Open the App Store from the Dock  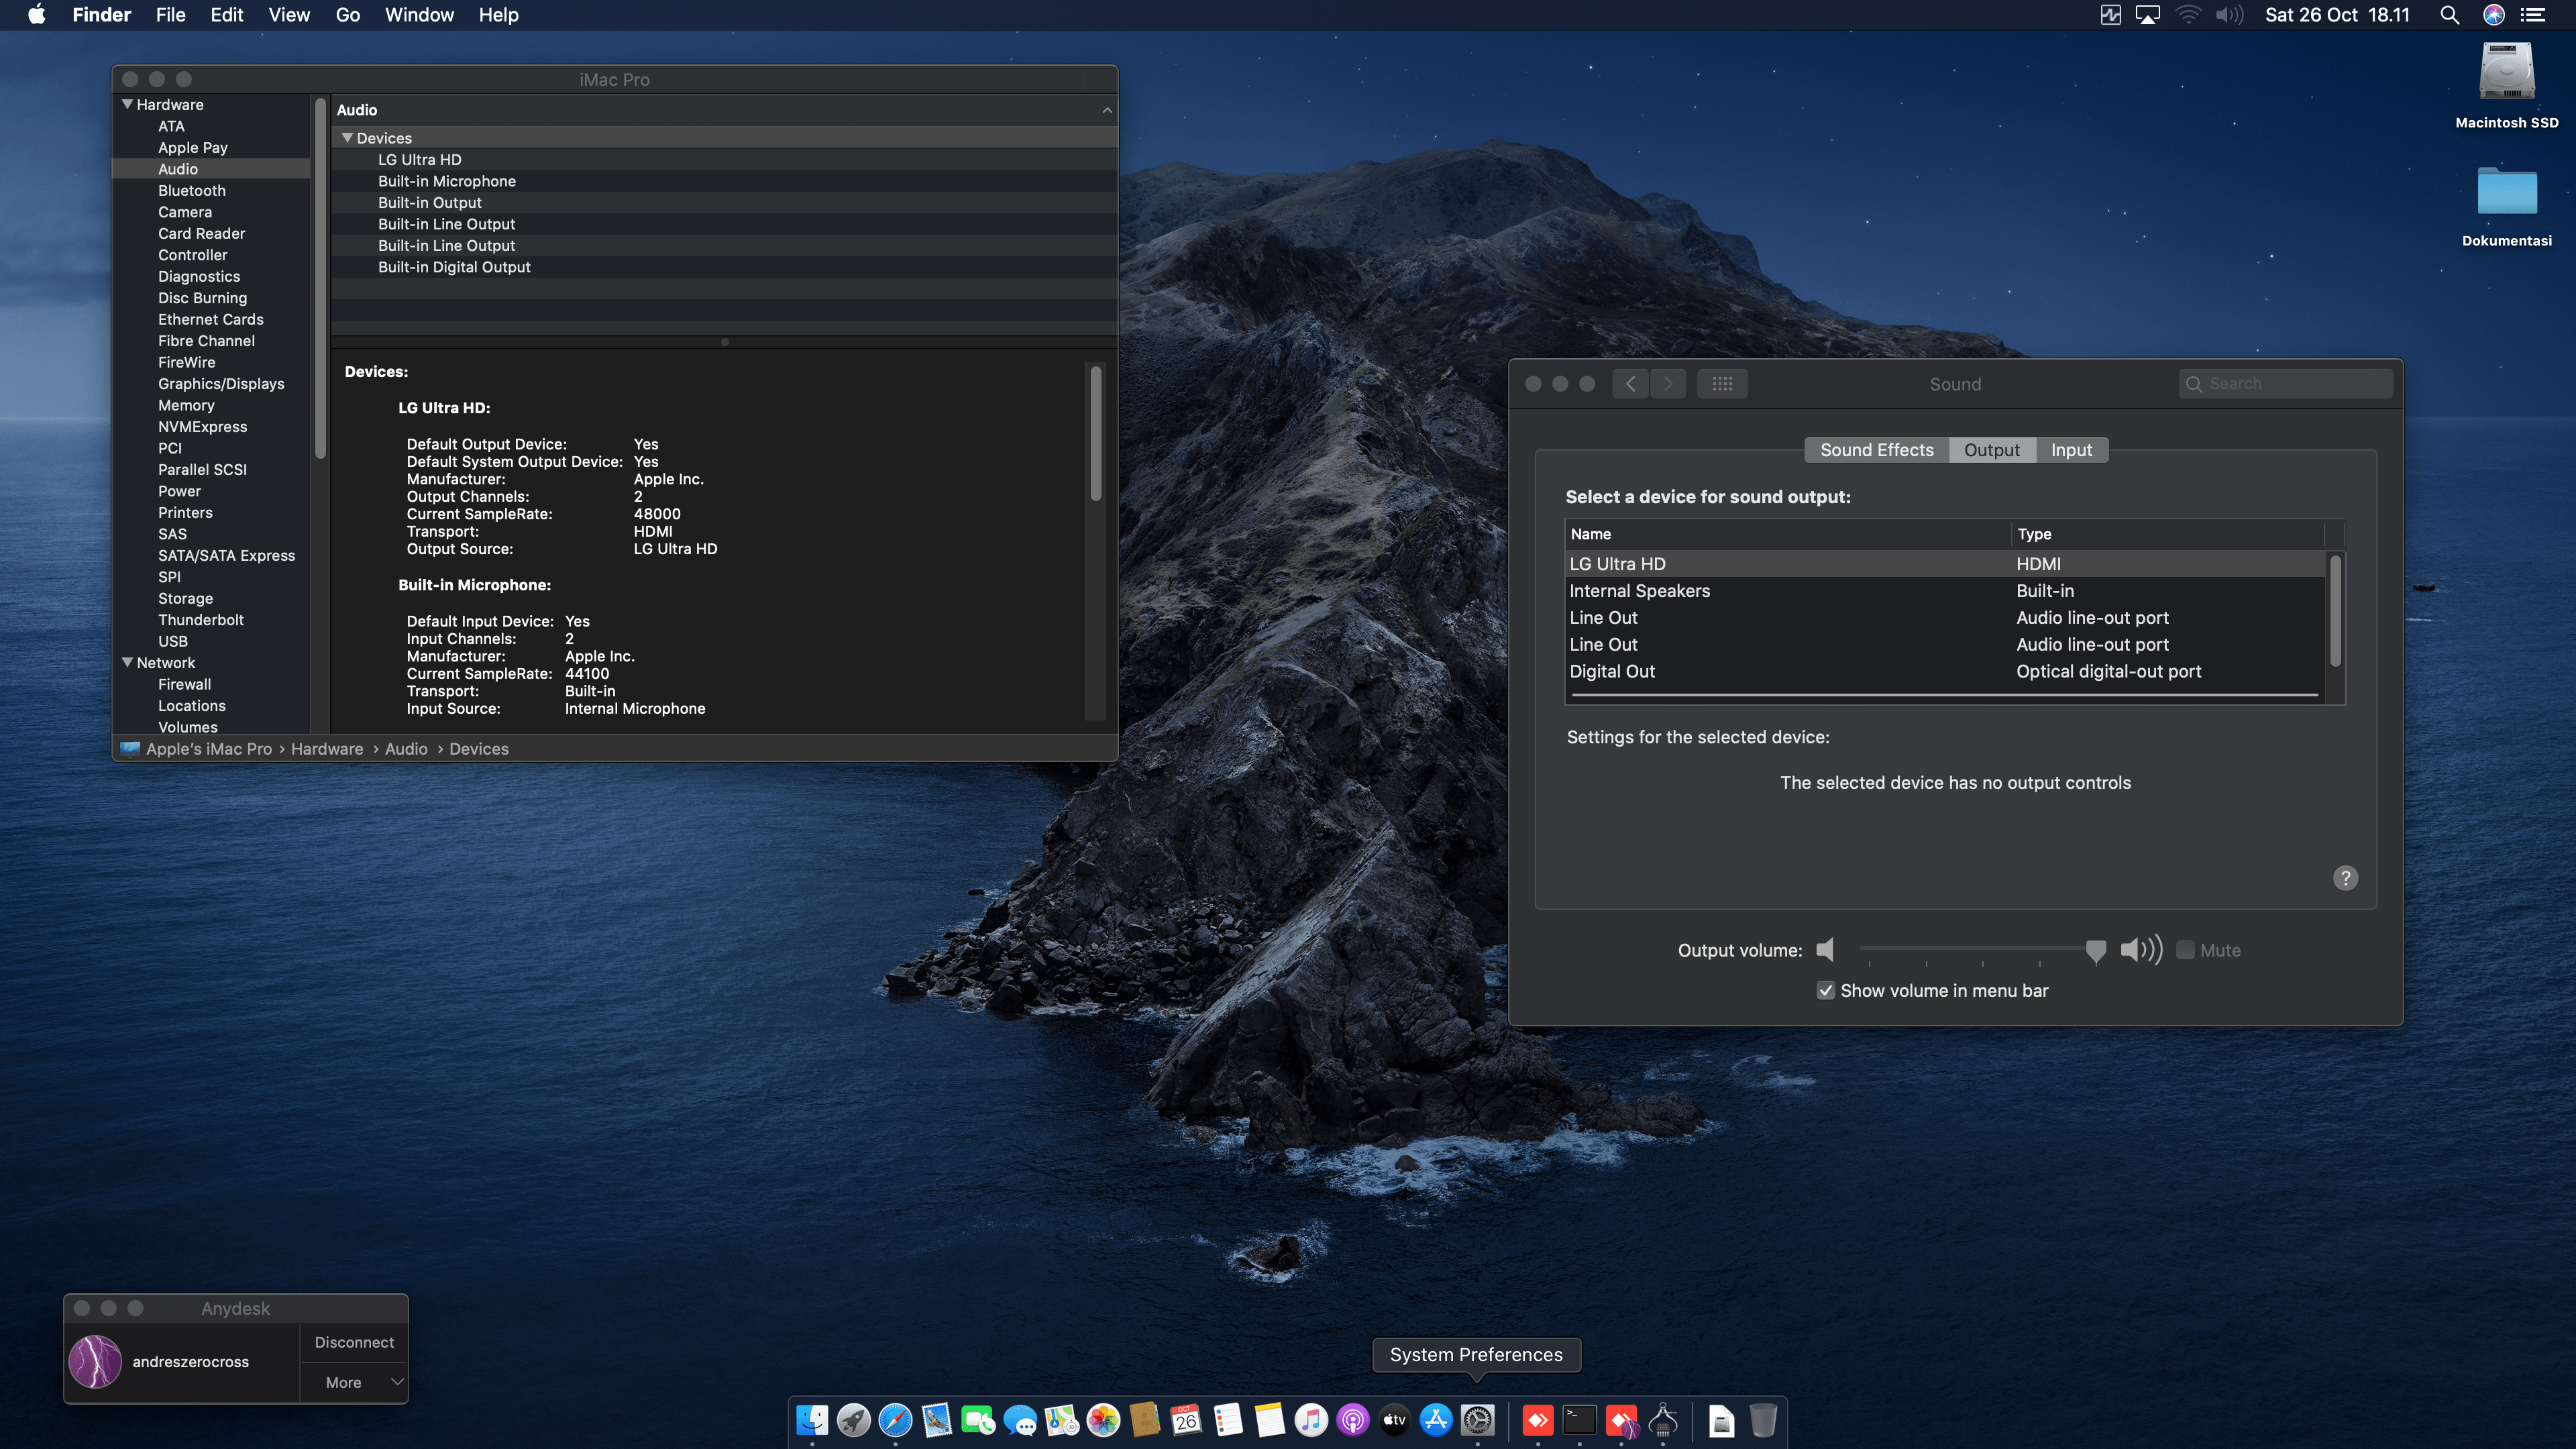1436,1419
